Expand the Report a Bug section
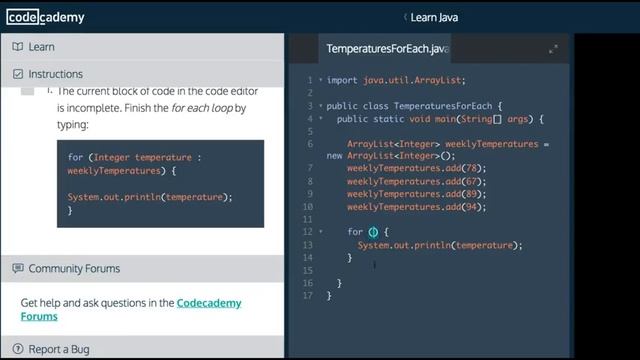 [142, 348]
